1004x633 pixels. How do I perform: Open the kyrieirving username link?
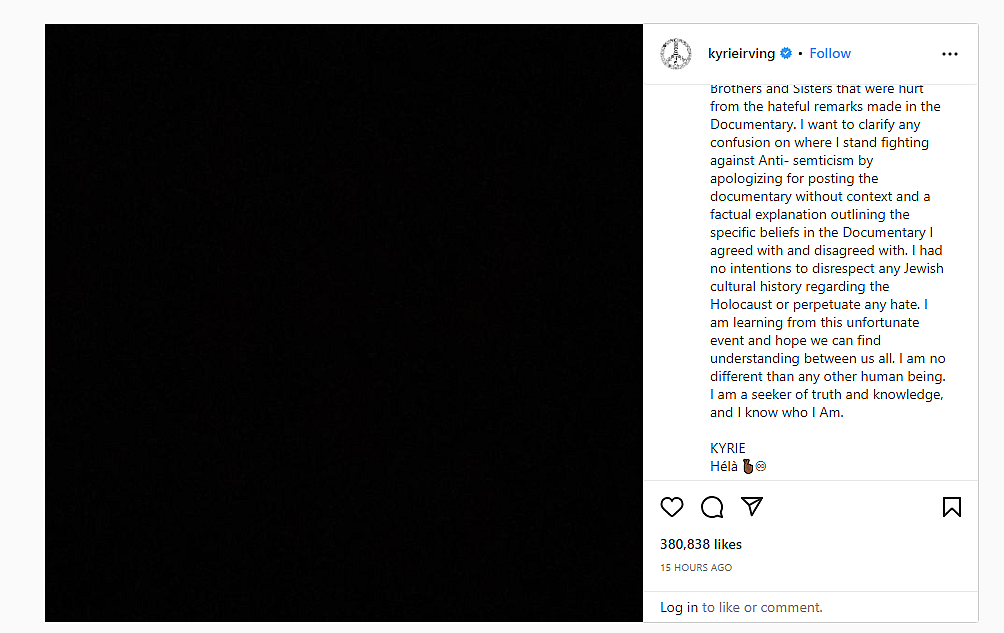tap(741, 54)
